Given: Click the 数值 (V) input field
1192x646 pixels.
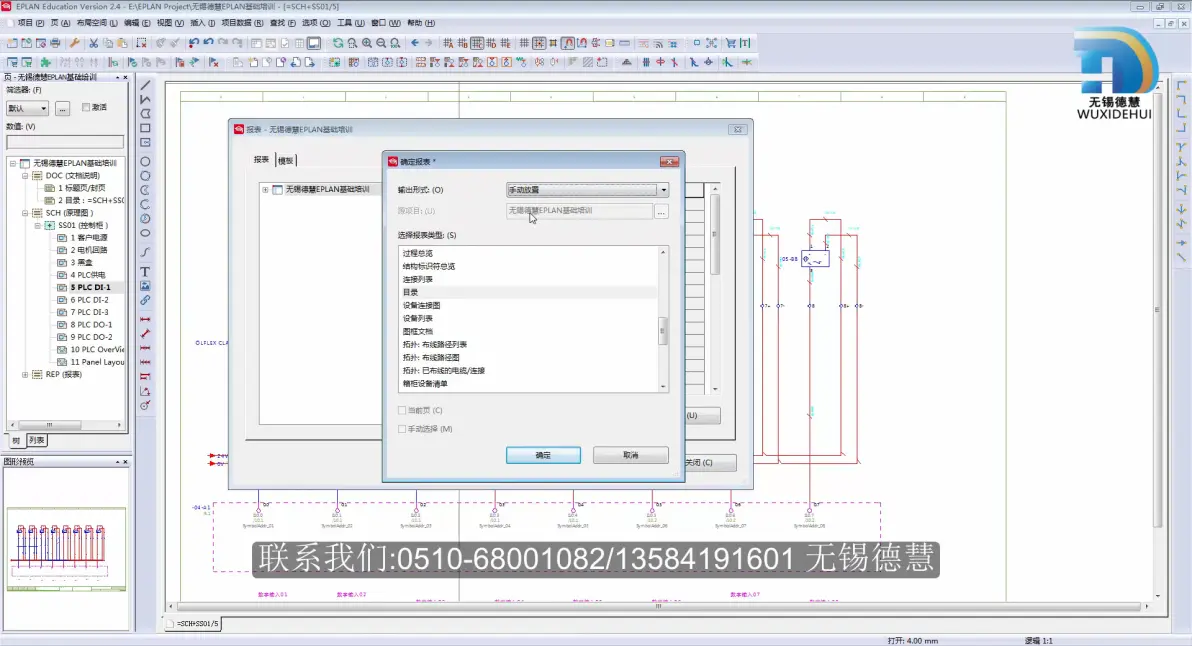Looking at the screenshot, I should pos(65,142).
